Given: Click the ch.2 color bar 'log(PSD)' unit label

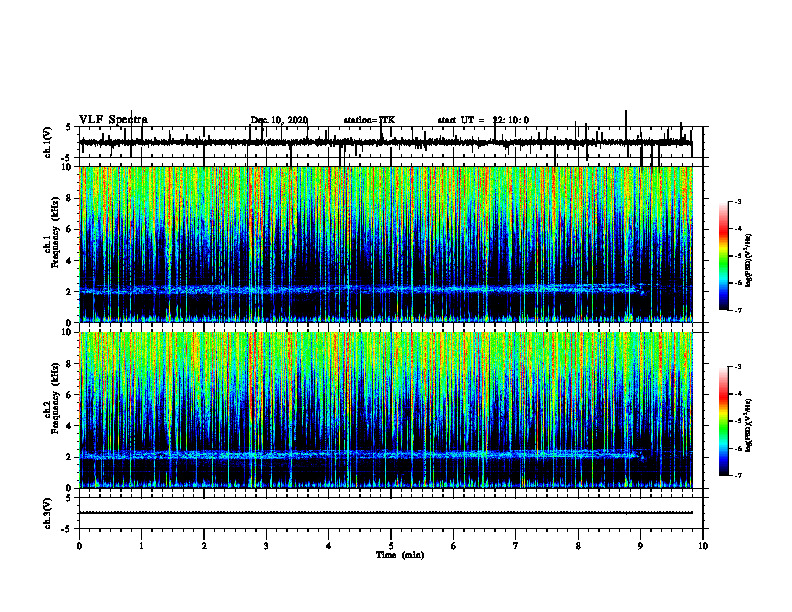Looking at the screenshot, I should [749, 426].
